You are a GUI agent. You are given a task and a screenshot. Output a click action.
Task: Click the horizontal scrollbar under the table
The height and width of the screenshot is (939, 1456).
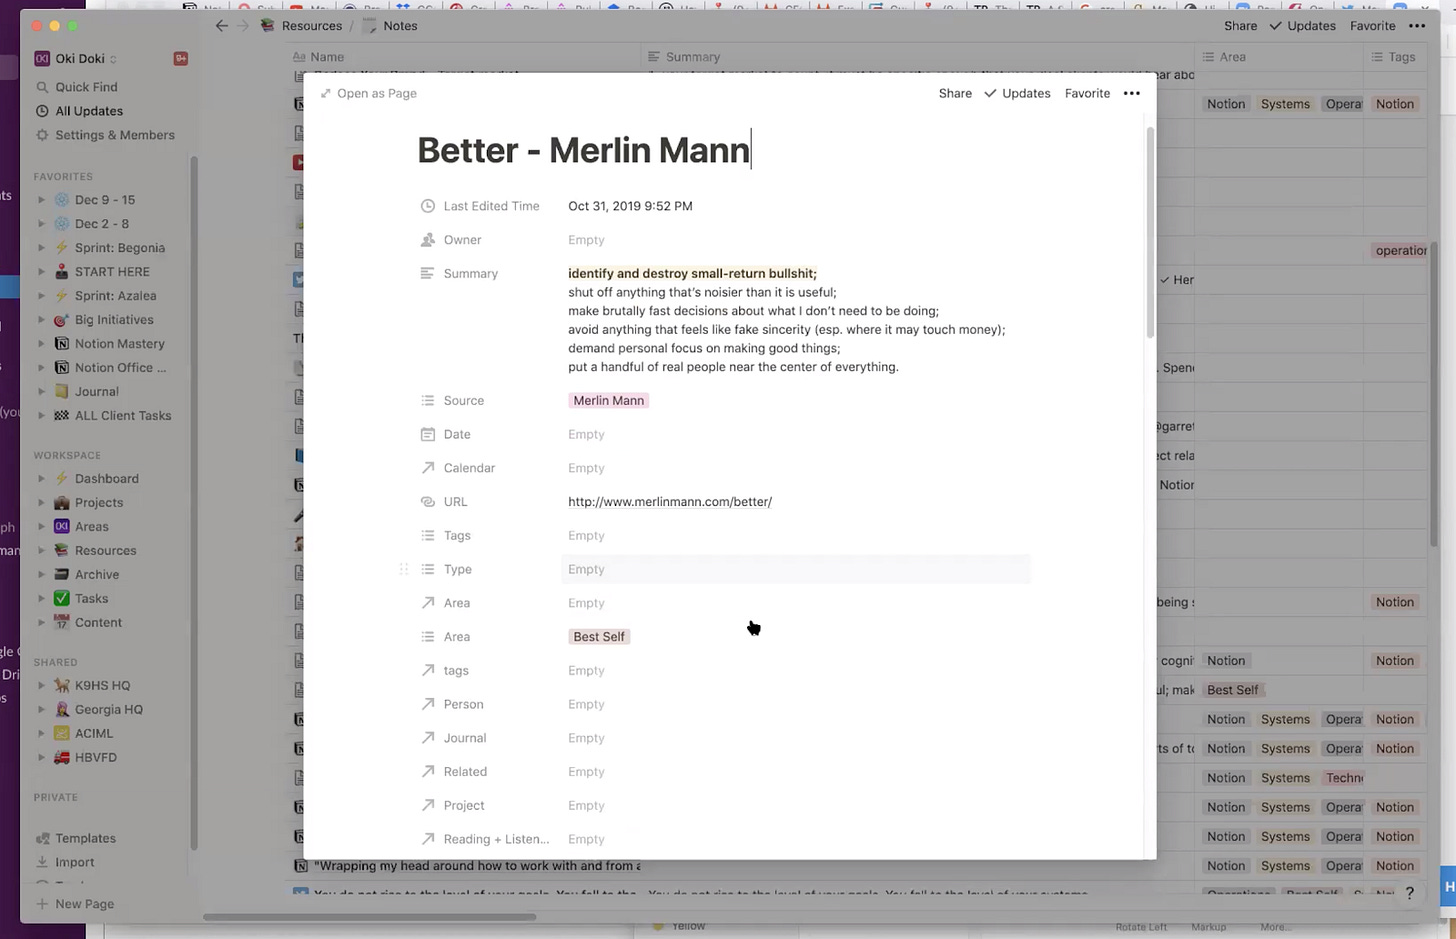[370, 916]
